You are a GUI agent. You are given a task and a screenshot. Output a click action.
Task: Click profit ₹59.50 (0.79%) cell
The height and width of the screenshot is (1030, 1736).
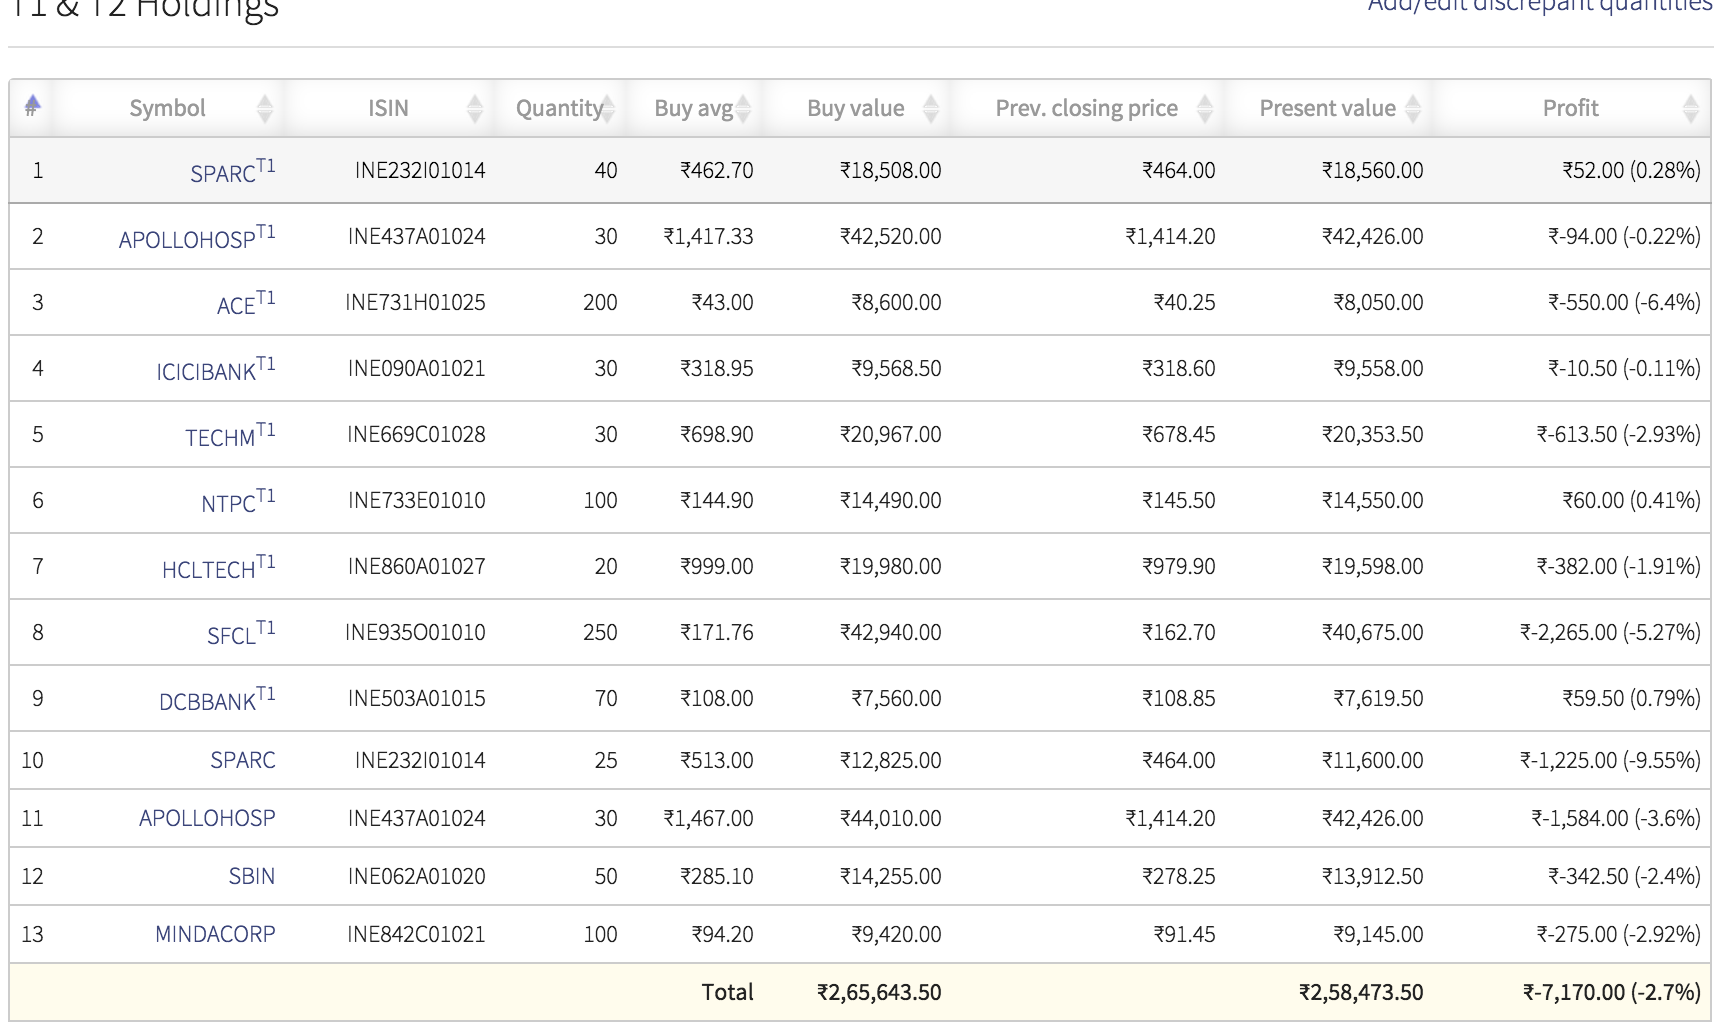pos(1631,698)
